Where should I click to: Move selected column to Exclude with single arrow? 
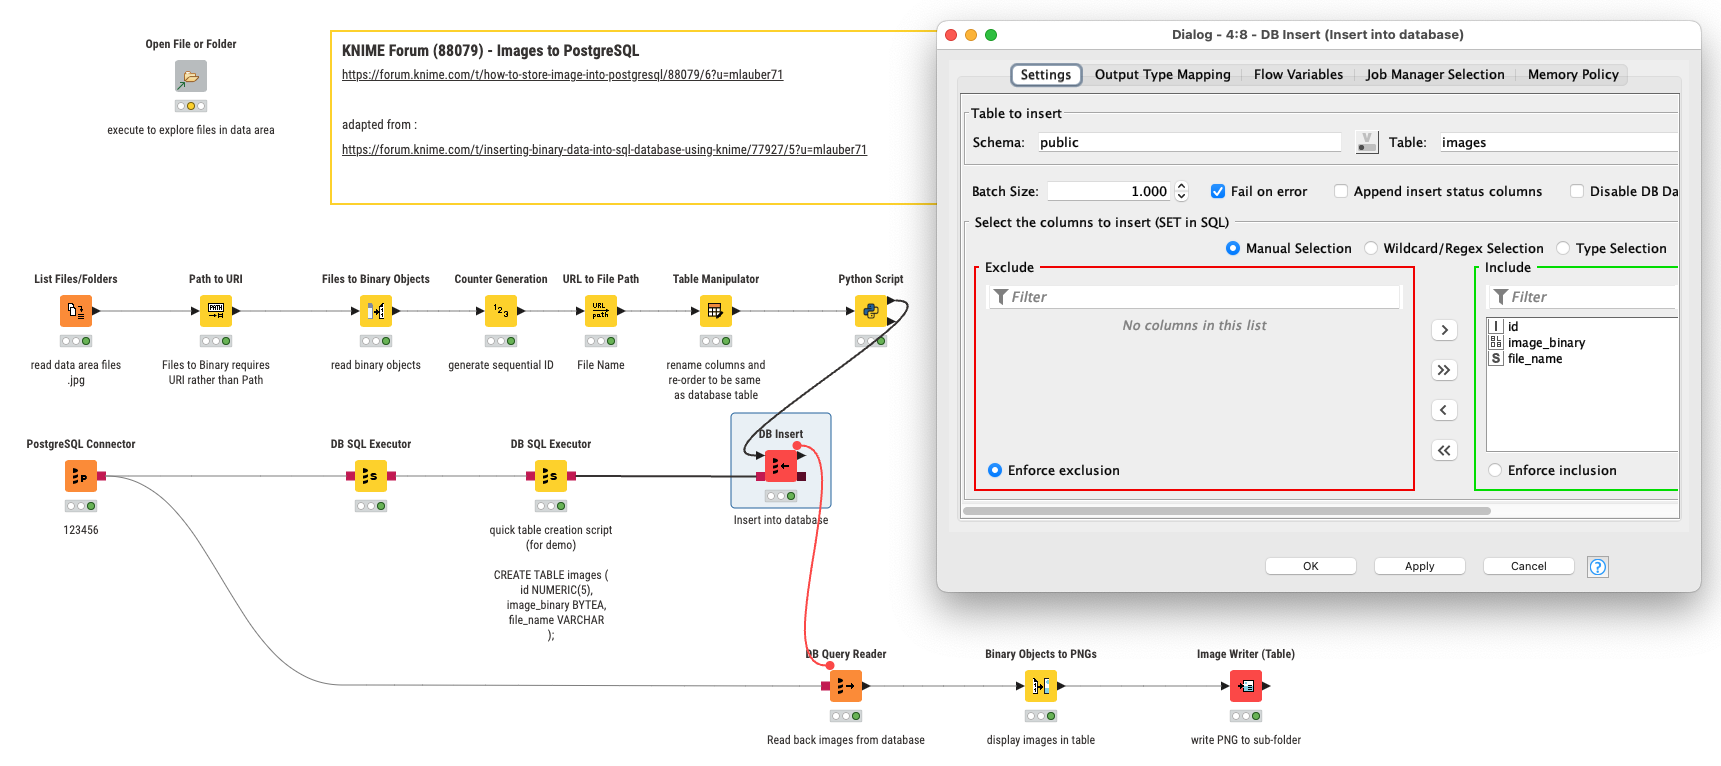(x=1444, y=410)
